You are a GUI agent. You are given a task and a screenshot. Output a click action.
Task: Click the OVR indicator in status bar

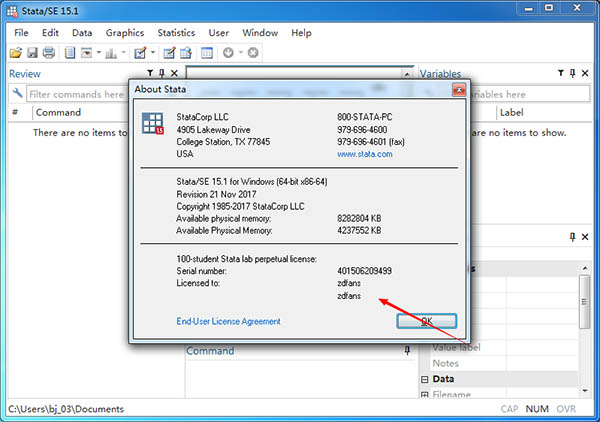(x=566, y=409)
